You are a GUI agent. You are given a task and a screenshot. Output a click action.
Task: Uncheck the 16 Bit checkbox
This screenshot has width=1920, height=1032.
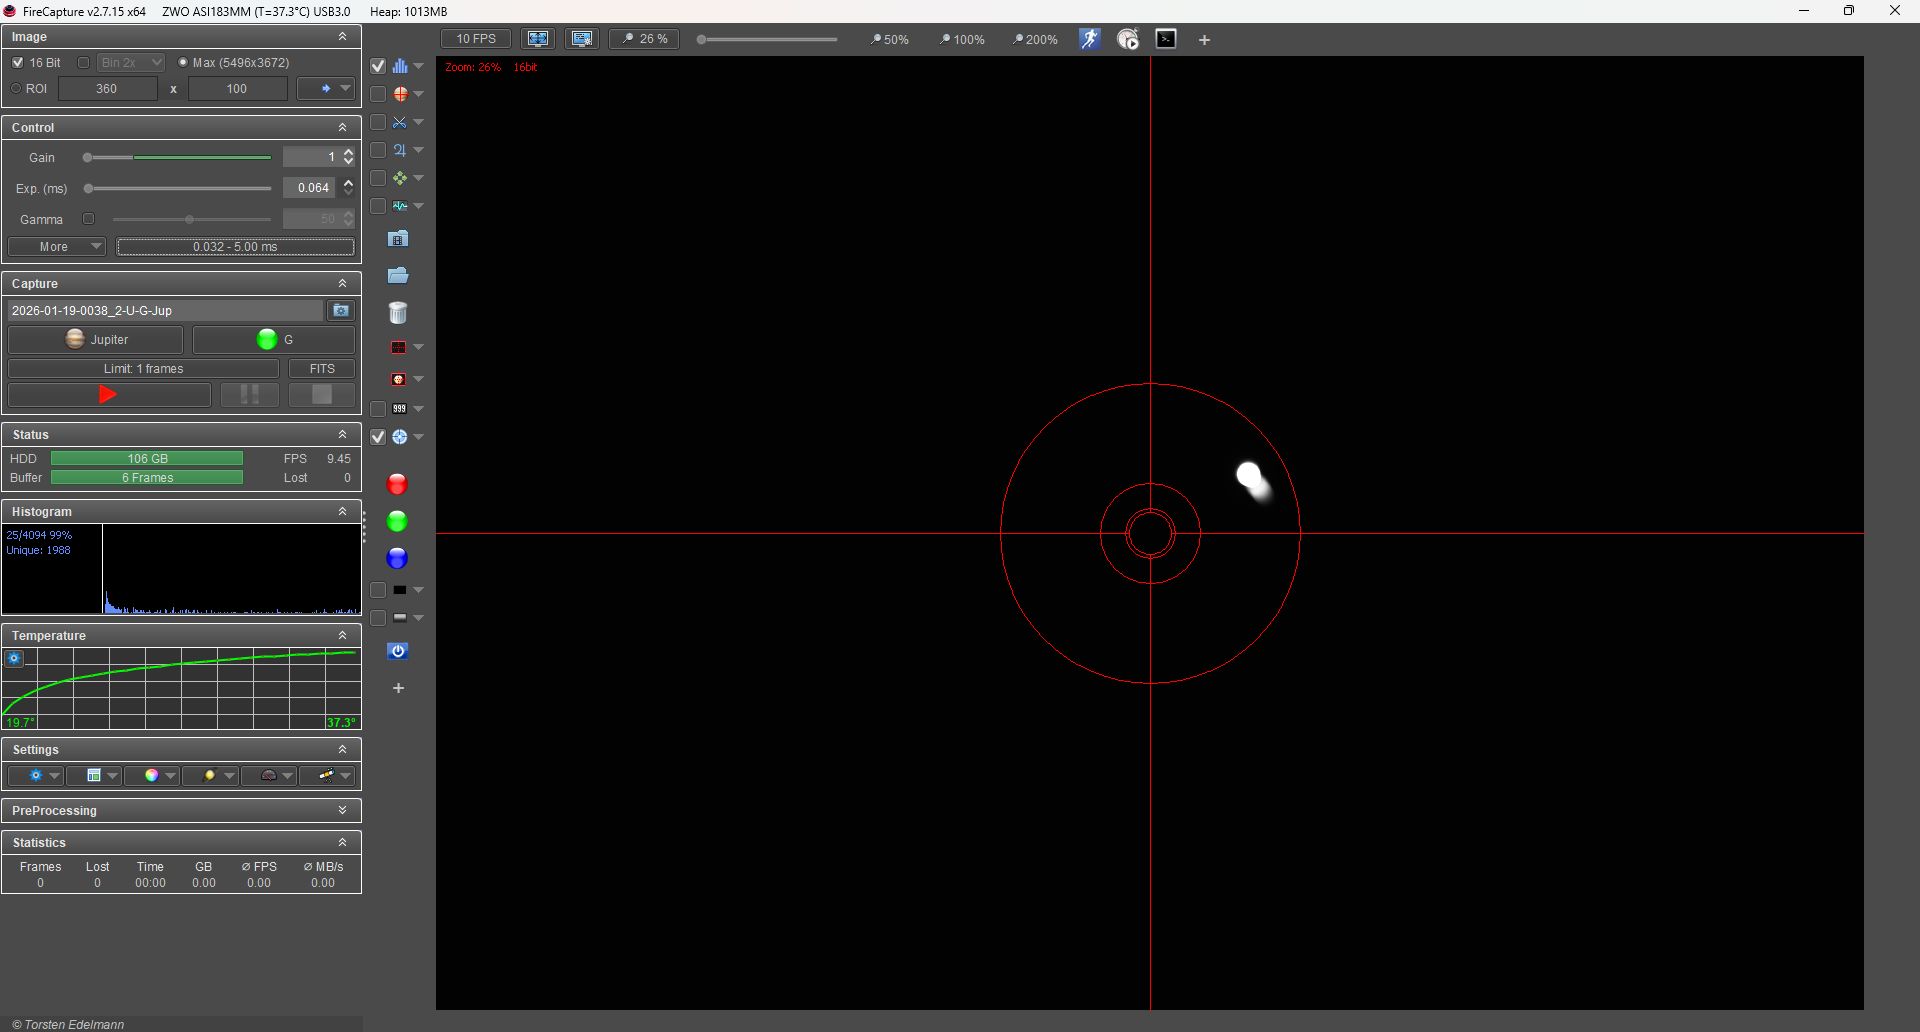click(x=18, y=62)
